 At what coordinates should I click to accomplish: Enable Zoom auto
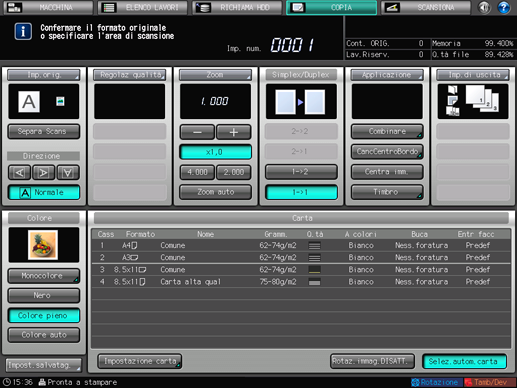[215, 192]
